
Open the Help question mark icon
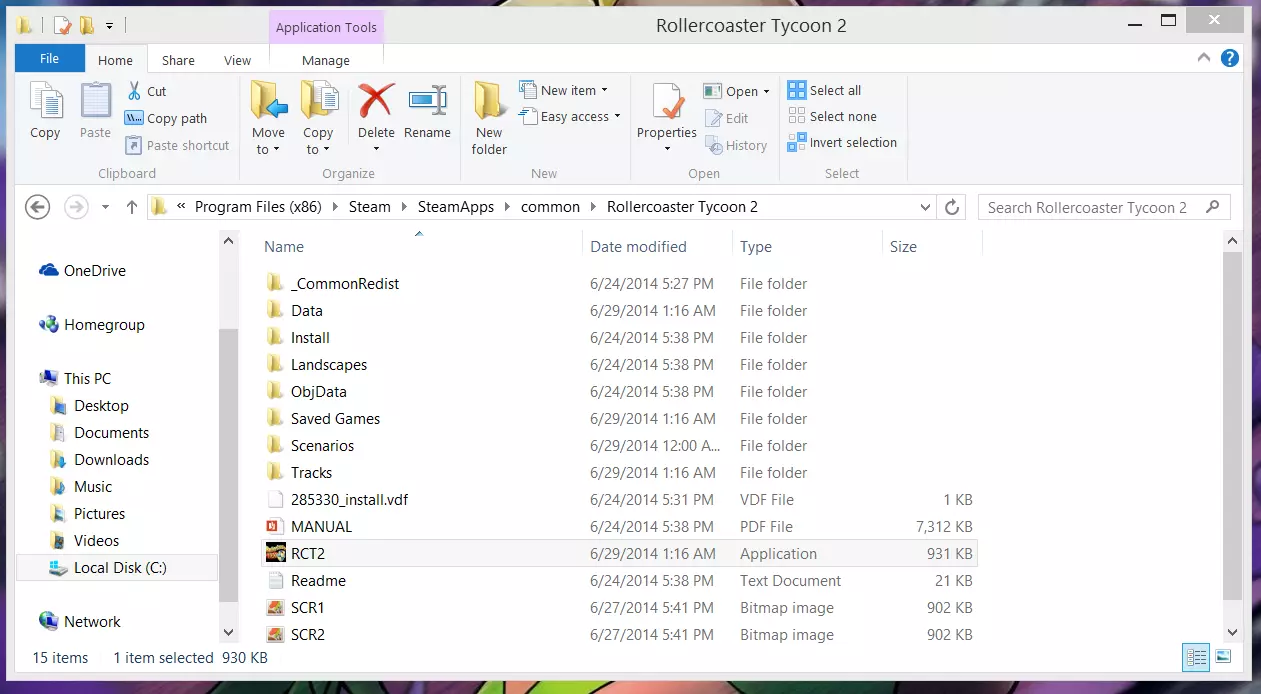point(1230,59)
